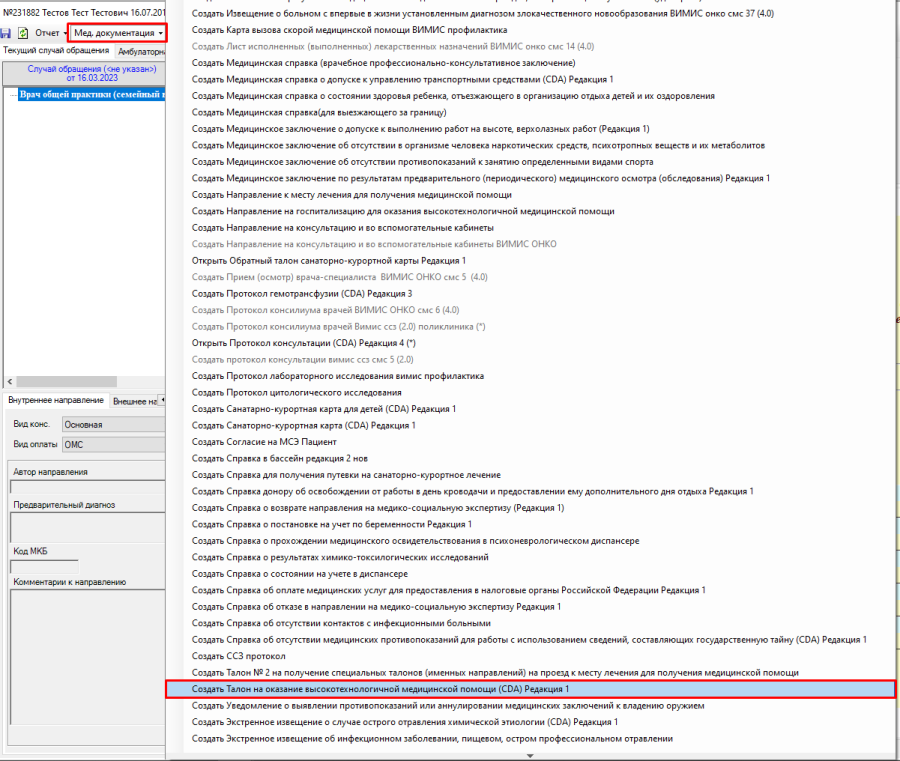Click the Автор направления field

(88, 487)
